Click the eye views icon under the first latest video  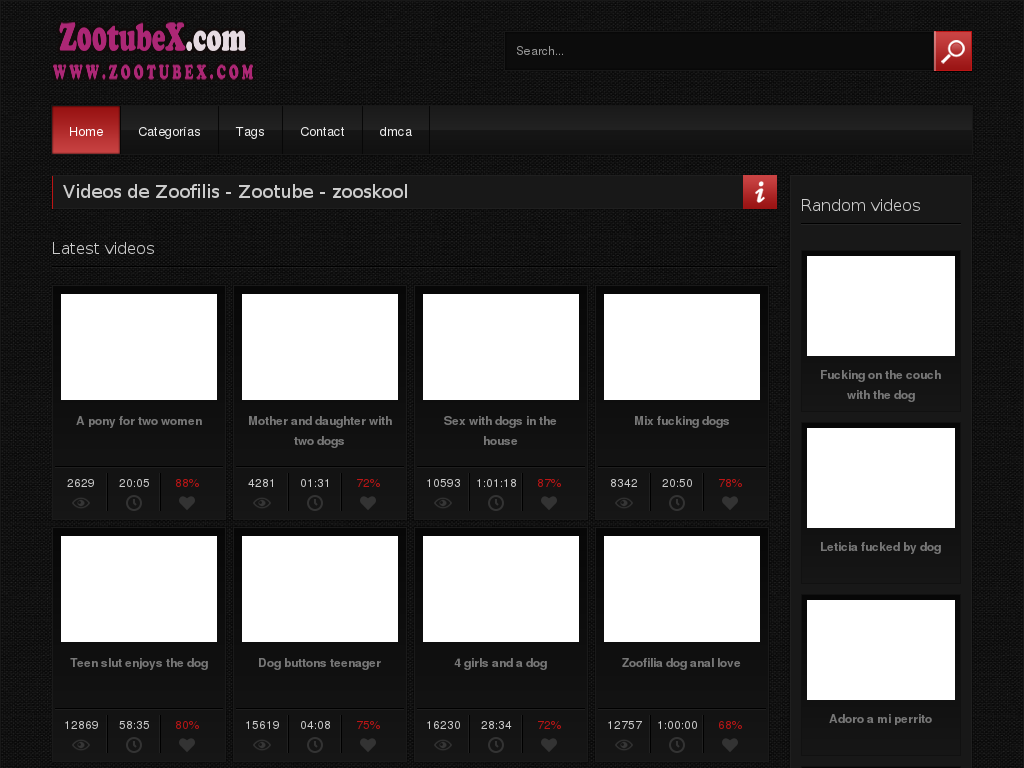tap(80, 503)
